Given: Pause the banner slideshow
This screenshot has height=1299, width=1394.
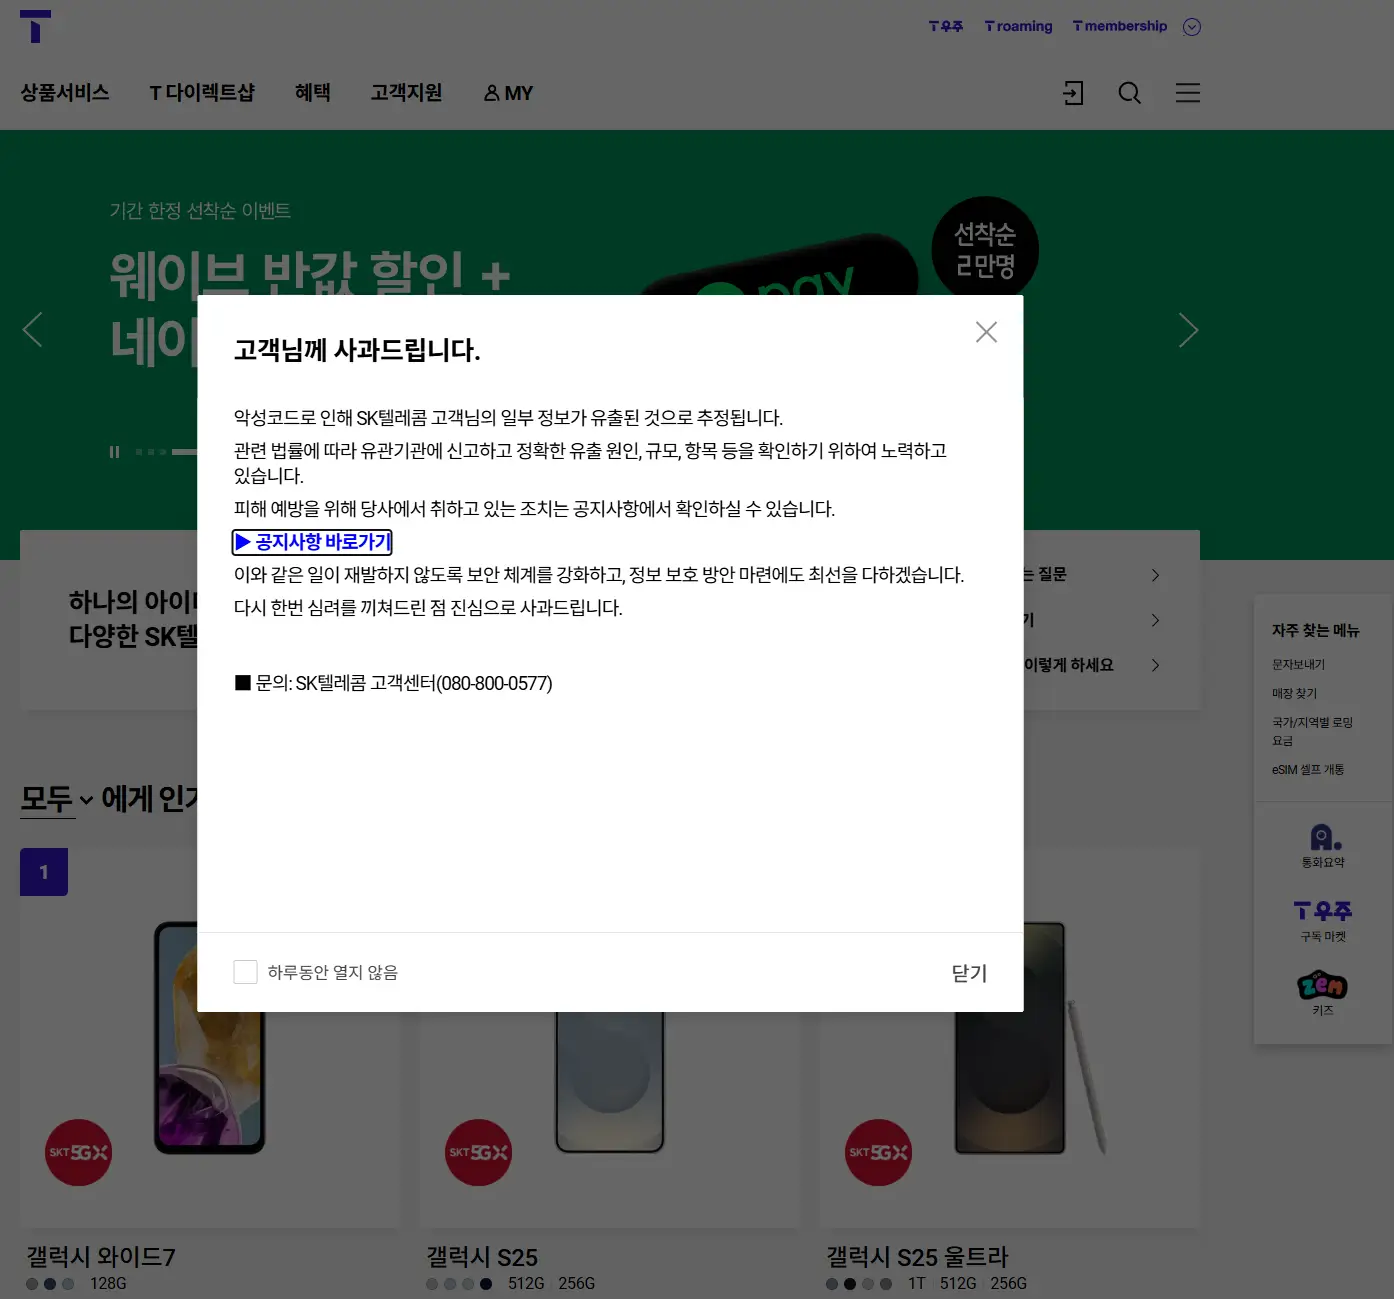Looking at the screenshot, I should pyautogui.click(x=114, y=451).
